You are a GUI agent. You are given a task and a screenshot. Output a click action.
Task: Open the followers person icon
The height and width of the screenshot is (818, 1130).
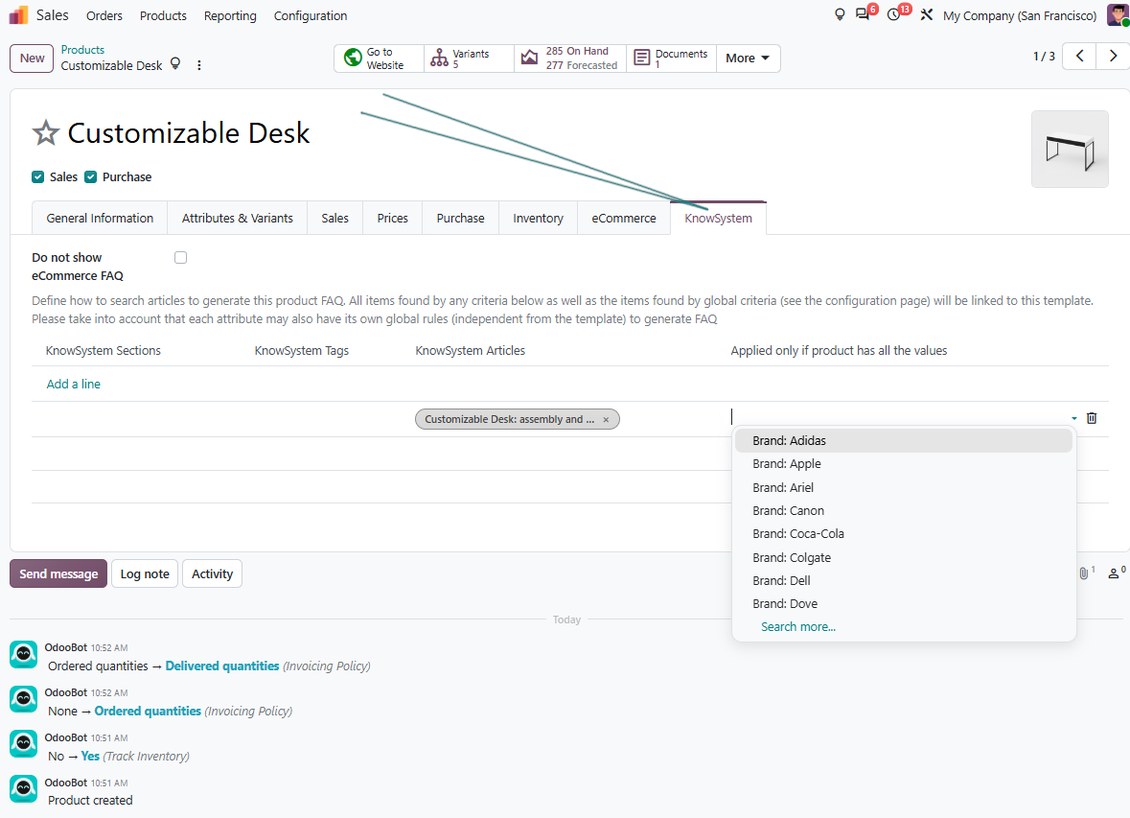[x=1114, y=573]
